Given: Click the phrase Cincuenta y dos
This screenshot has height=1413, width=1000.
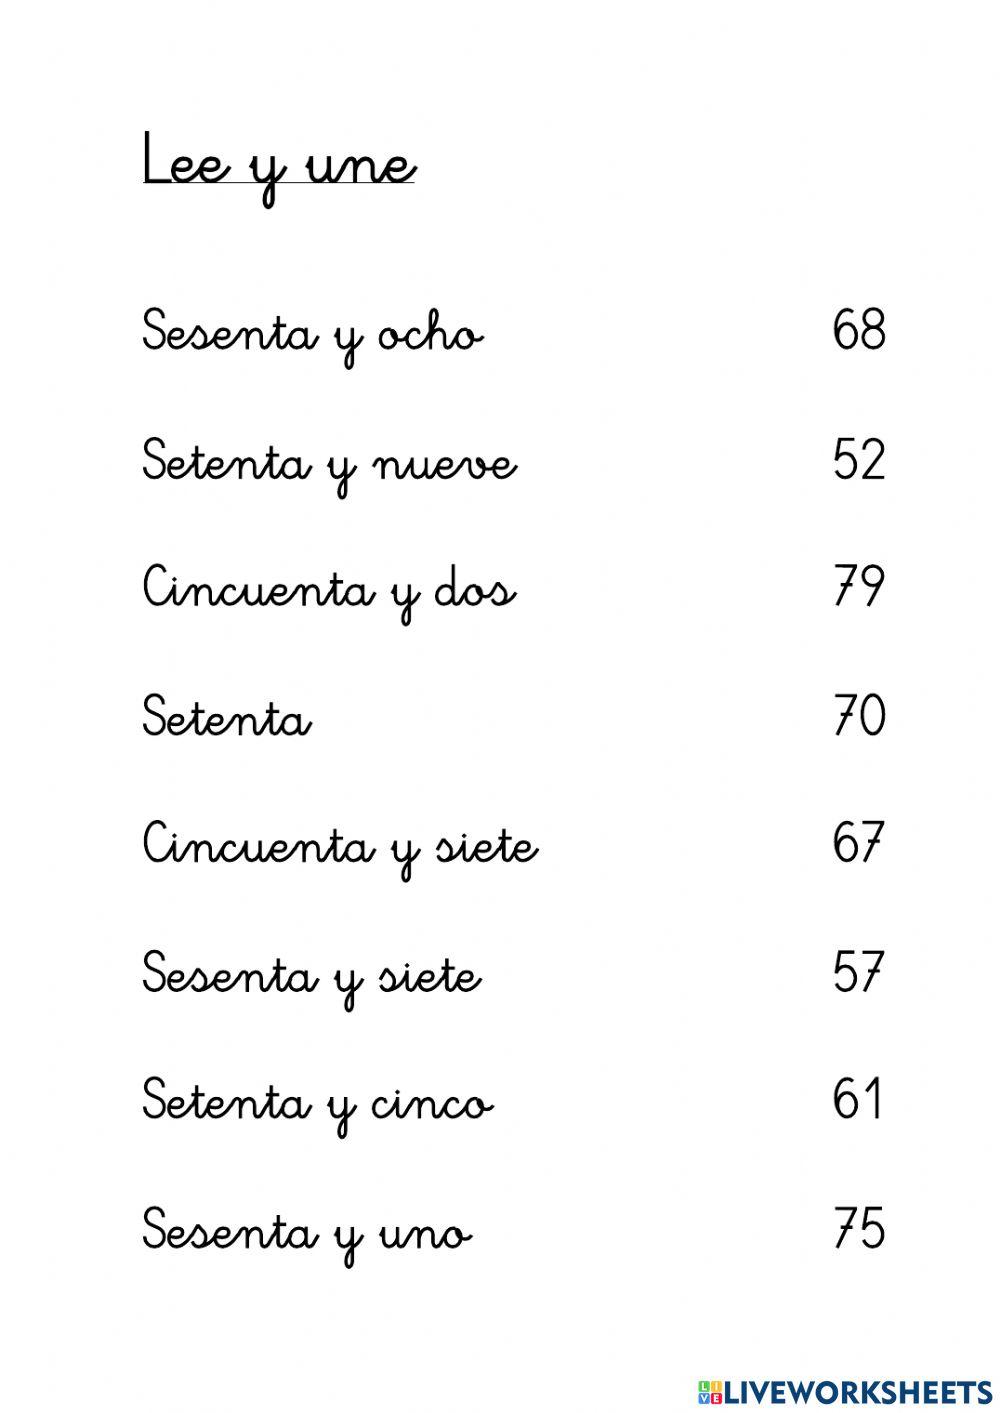Looking at the screenshot, I should pyautogui.click(x=329, y=590).
